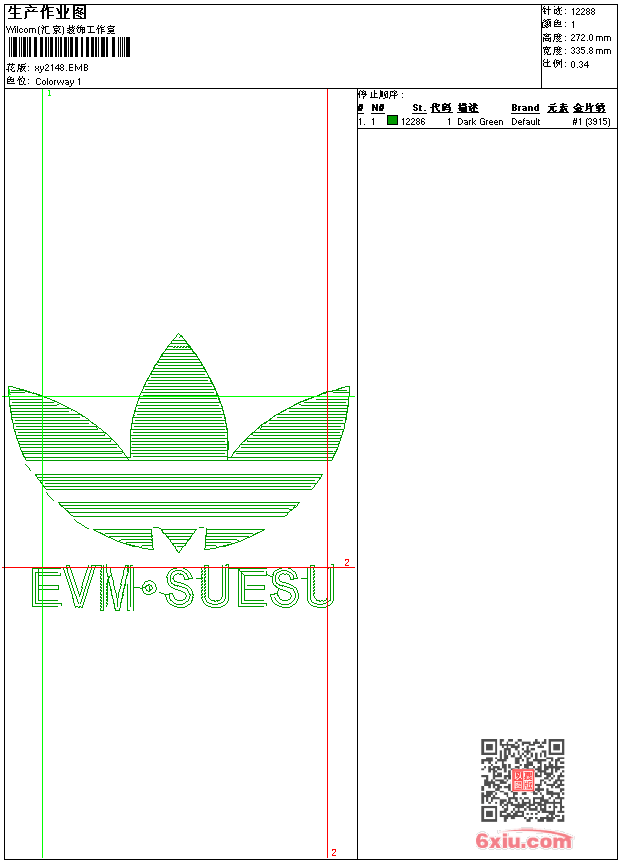Select the "Colorway 1" text
This screenshot has height=860, width=620.
point(58,82)
